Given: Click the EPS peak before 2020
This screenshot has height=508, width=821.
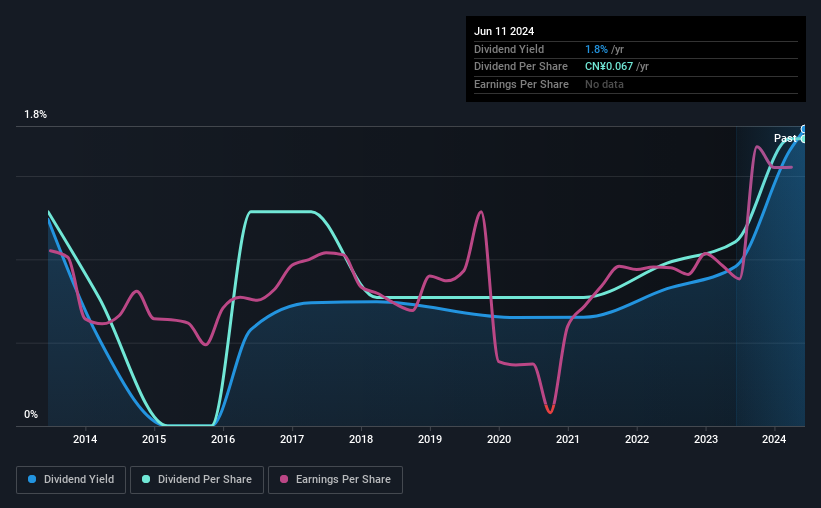Looking at the screenshot, I should pyautogui.click(x=481, y=212).
